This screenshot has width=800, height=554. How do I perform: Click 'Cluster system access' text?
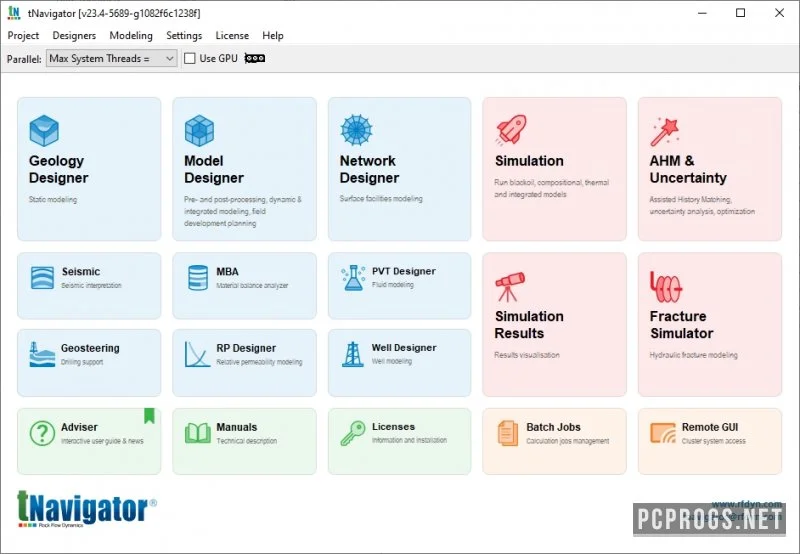click(x=713, y=441)
